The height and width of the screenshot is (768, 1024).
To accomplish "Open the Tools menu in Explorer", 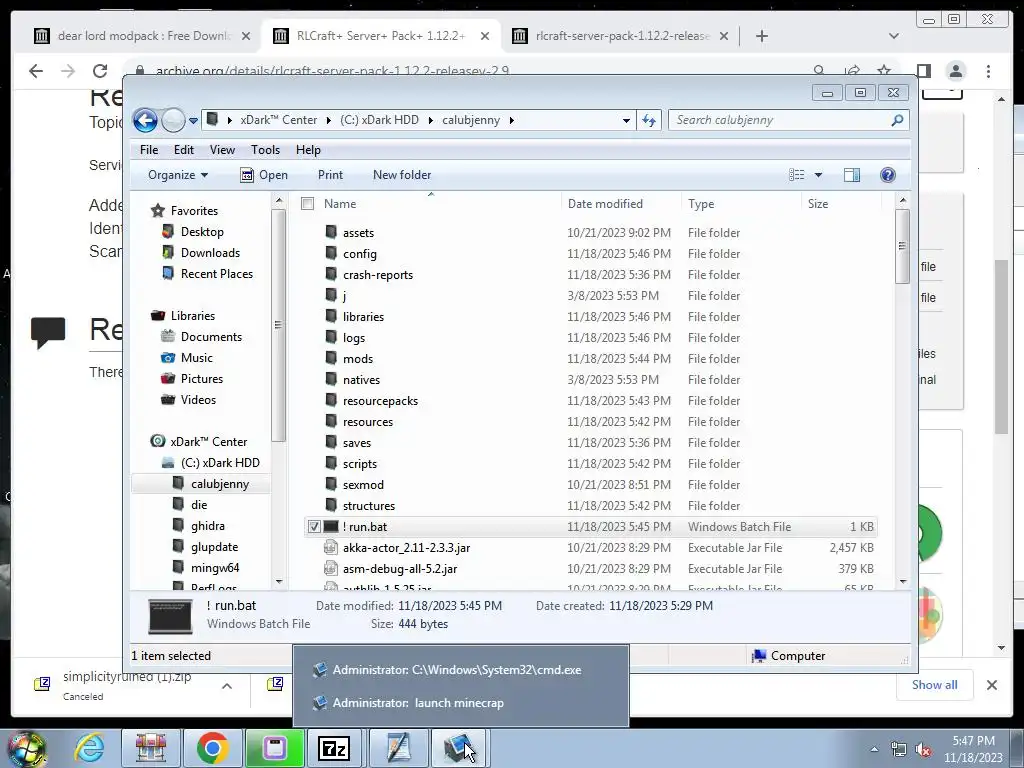I will (x=265, y=150).
